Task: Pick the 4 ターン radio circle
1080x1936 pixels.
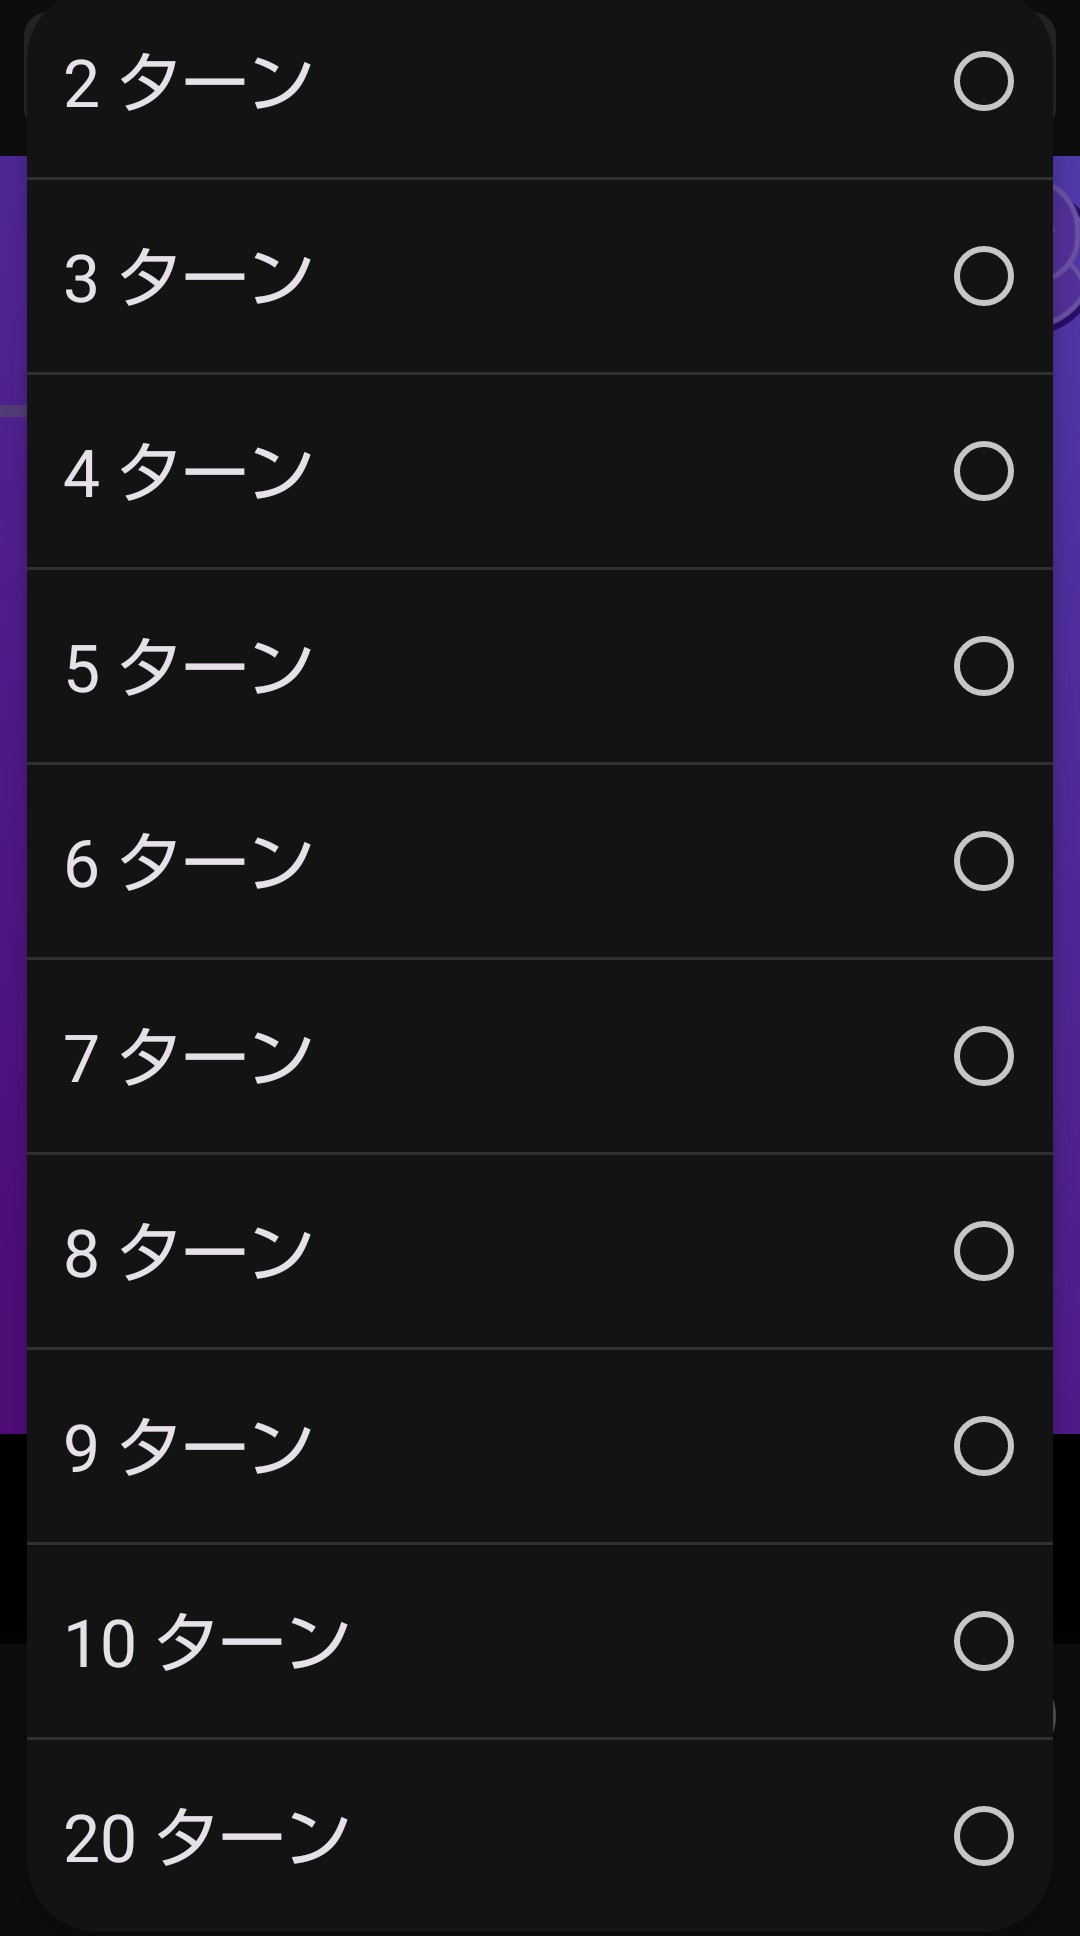Action: coord(984,471)
